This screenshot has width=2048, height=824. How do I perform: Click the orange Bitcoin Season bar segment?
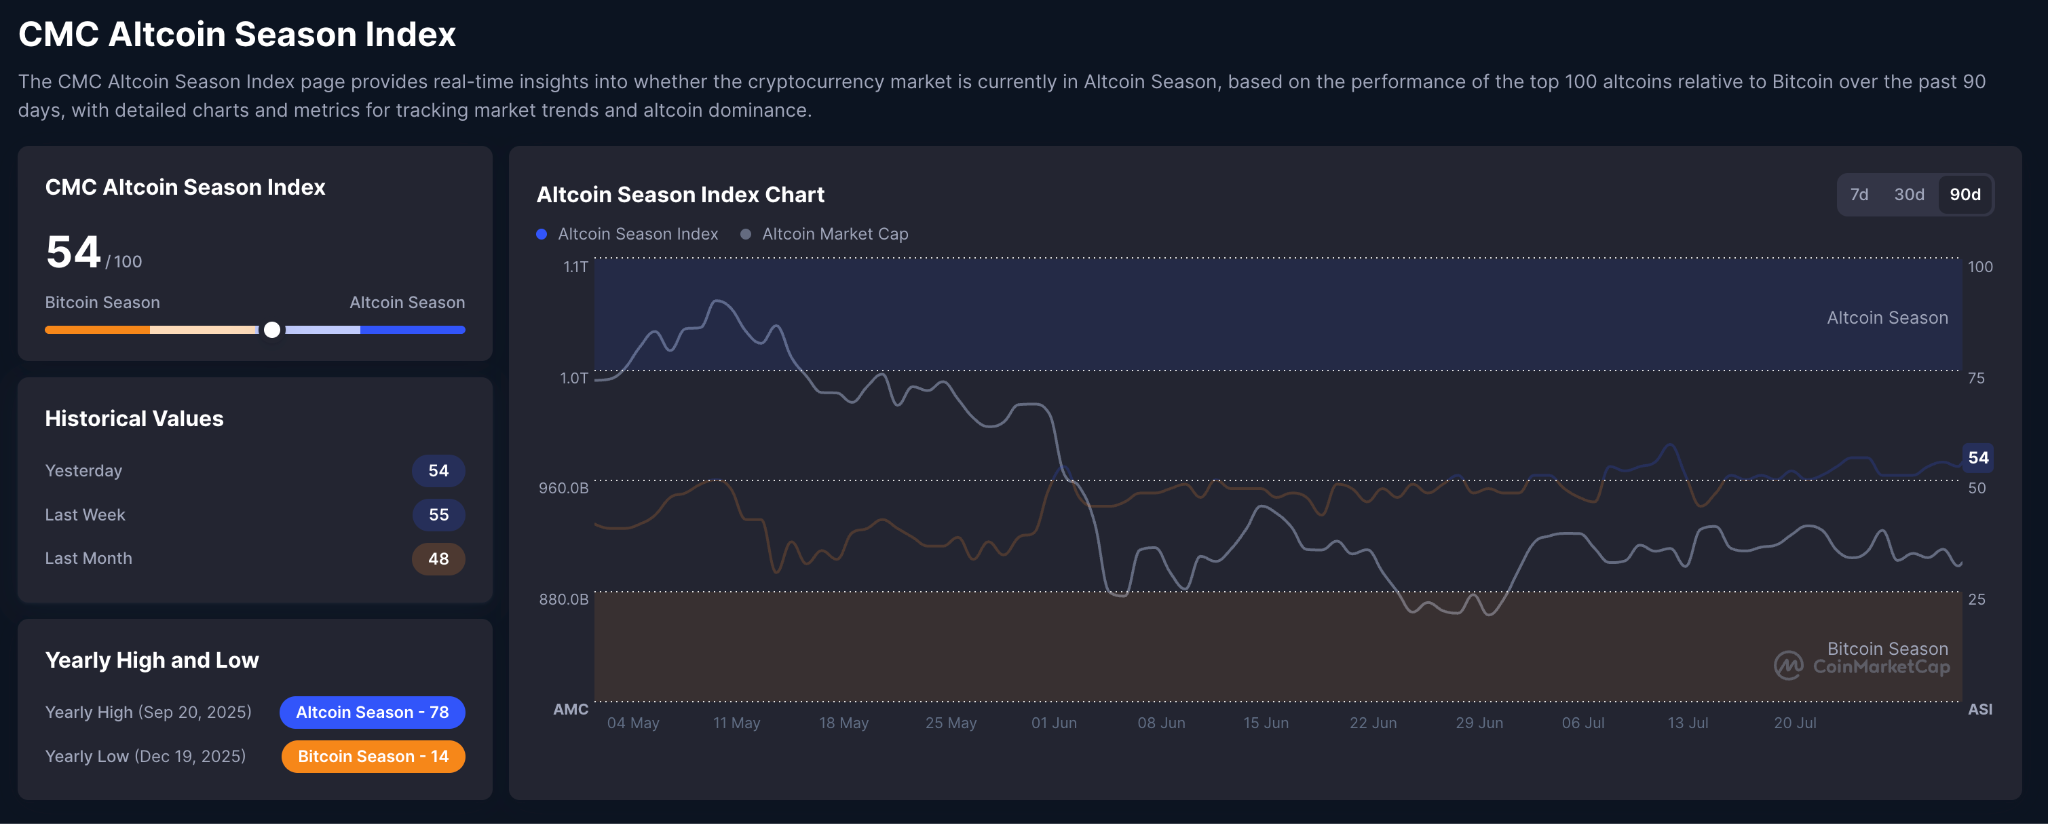(x=97, y=330)
